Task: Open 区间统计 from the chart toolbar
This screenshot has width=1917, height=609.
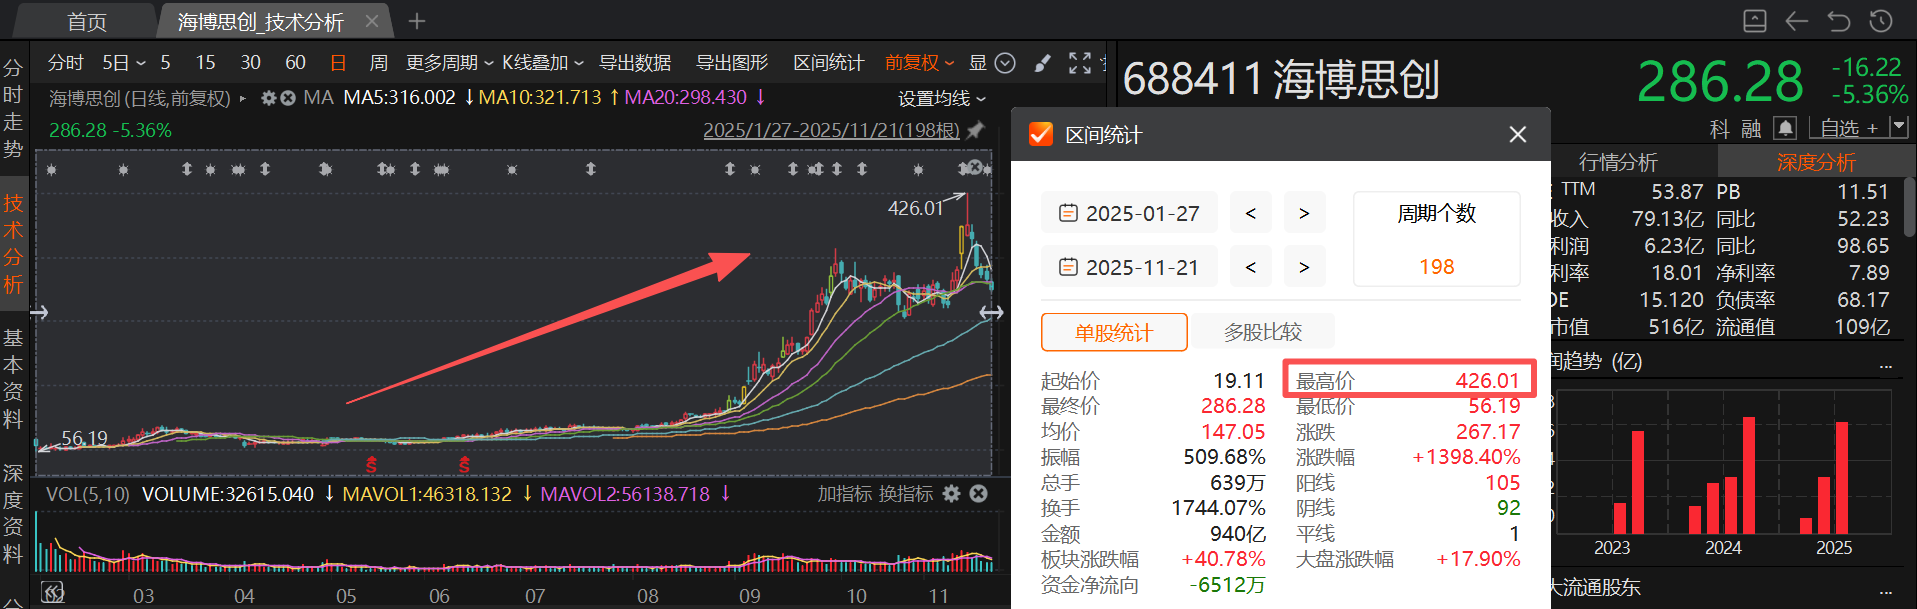Action: click(x=828, y=63)
